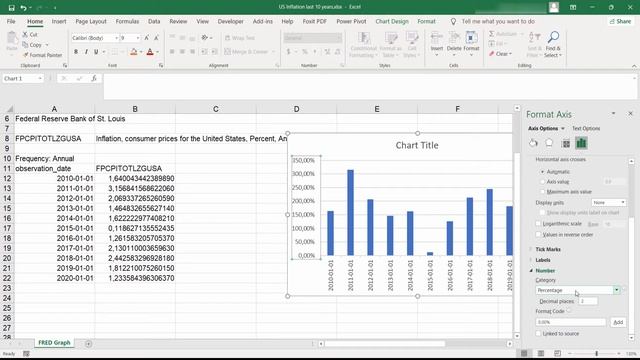Click Text Options in Format Axis
This screenshot has width=640, height=360.
(586, 129)
